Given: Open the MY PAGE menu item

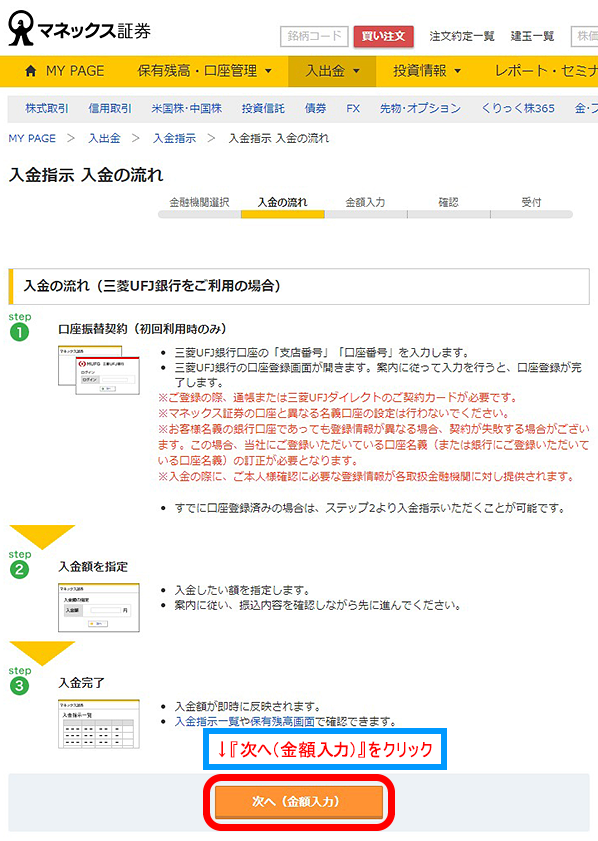Looking at the screenshot, I should (x=75, y=71).
